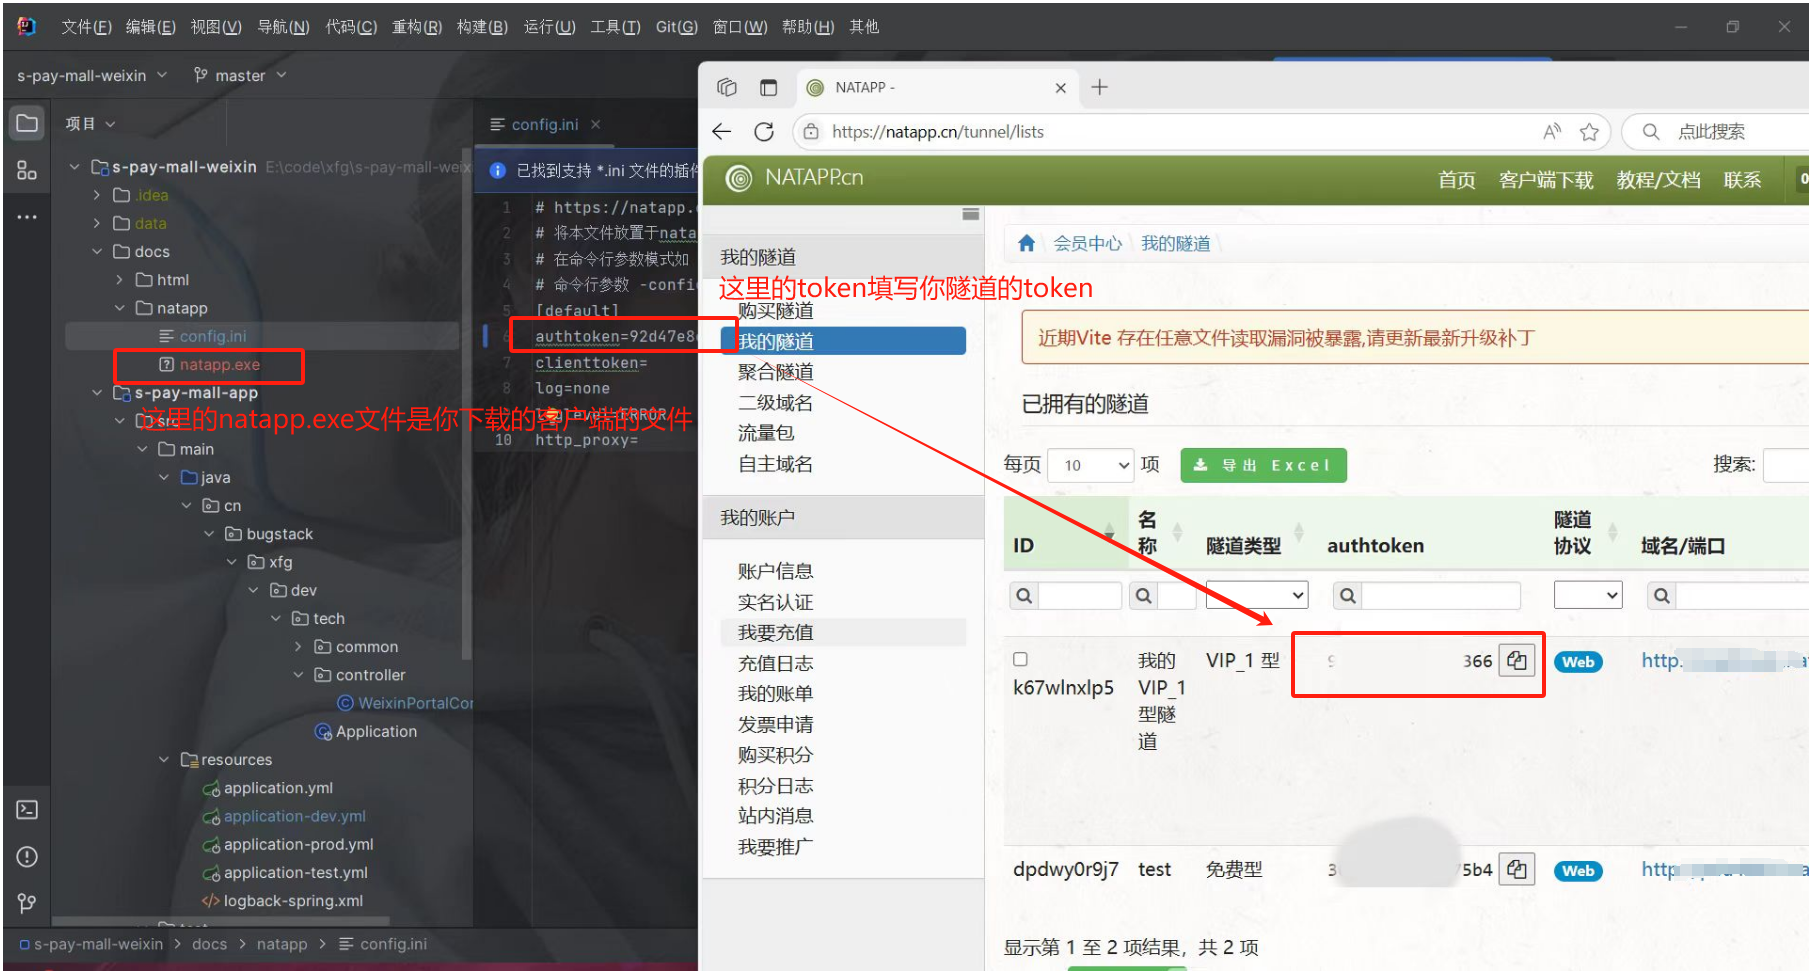Open the 客户端下载 link in the header
This screenshot has height=971, width=1814.
tap(1546, 180)
